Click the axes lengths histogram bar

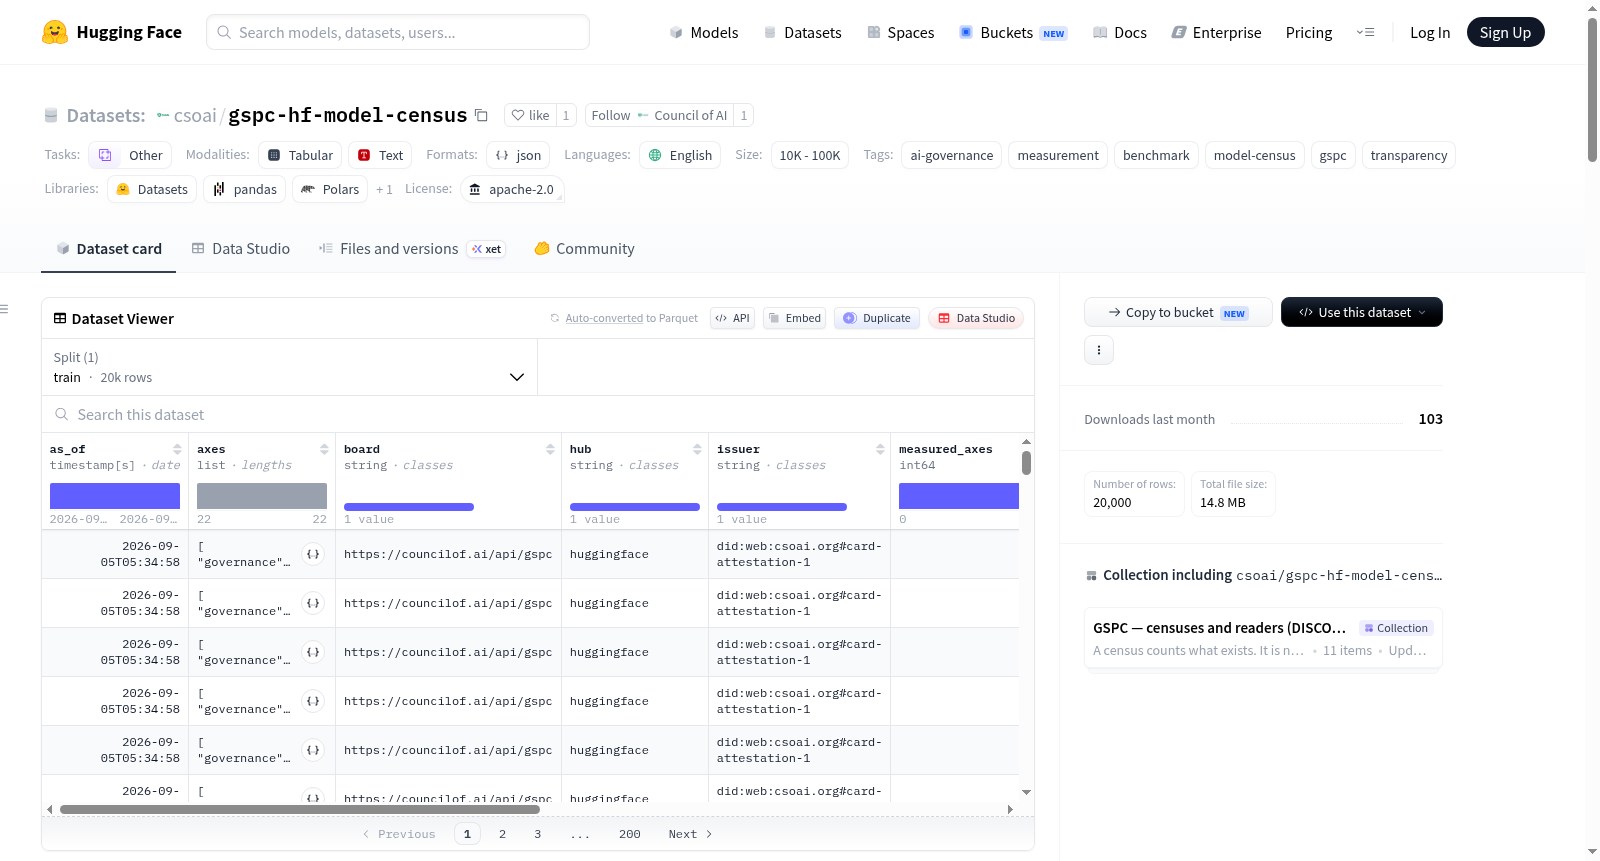(262, 496)
